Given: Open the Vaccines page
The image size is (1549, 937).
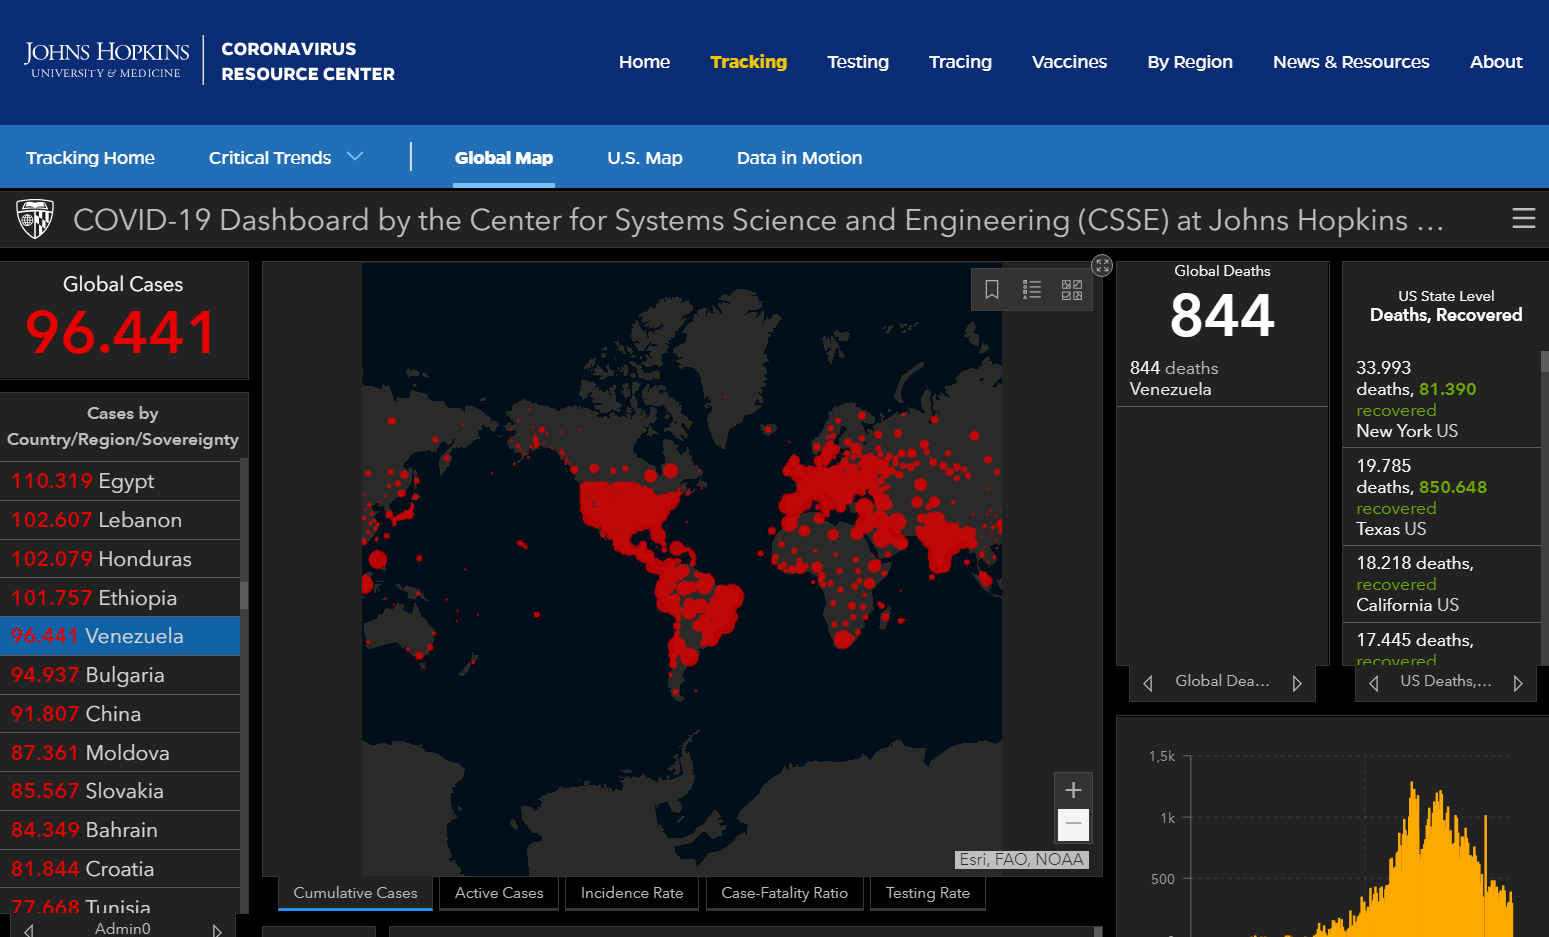Looking at the screenshot, I should [x=1069, y=61].
